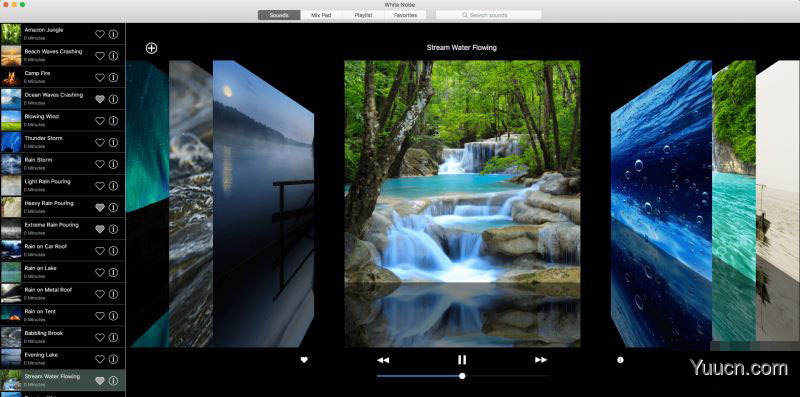Favorite current sound with heart below artwork

tap(304, 360)
